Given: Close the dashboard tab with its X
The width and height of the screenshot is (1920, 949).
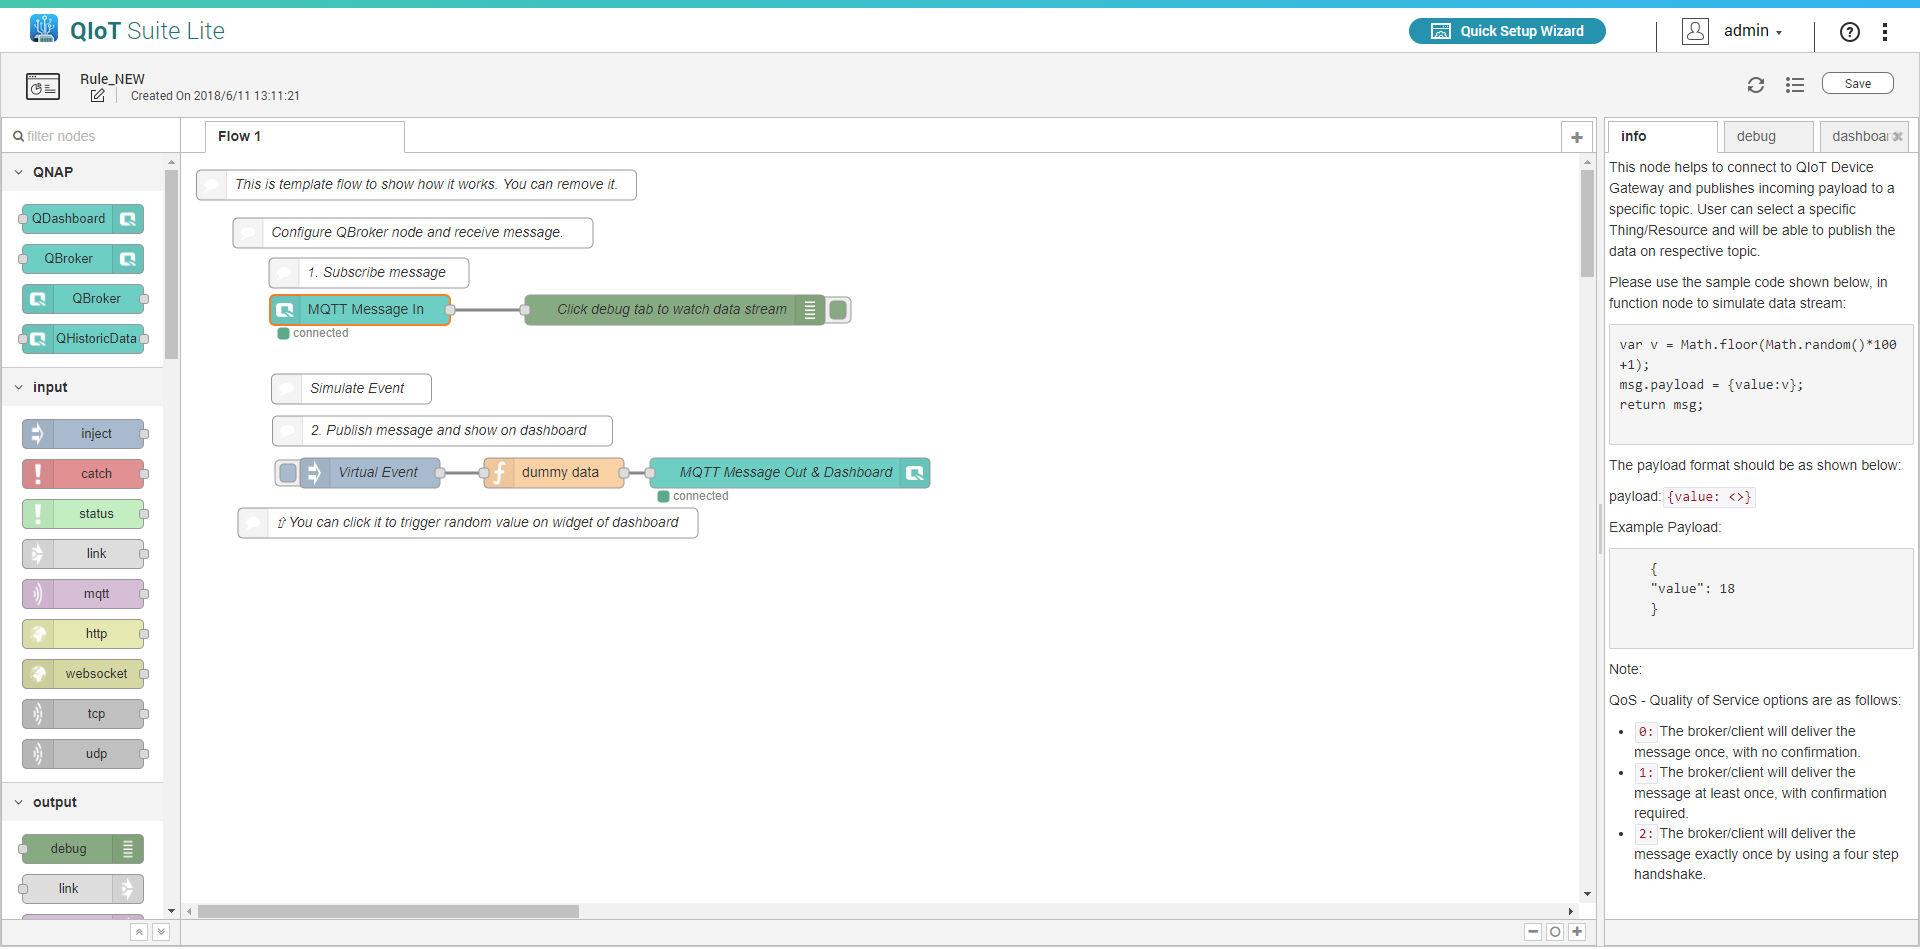Looking at the screenshot, I should (x=1897, y=137).
